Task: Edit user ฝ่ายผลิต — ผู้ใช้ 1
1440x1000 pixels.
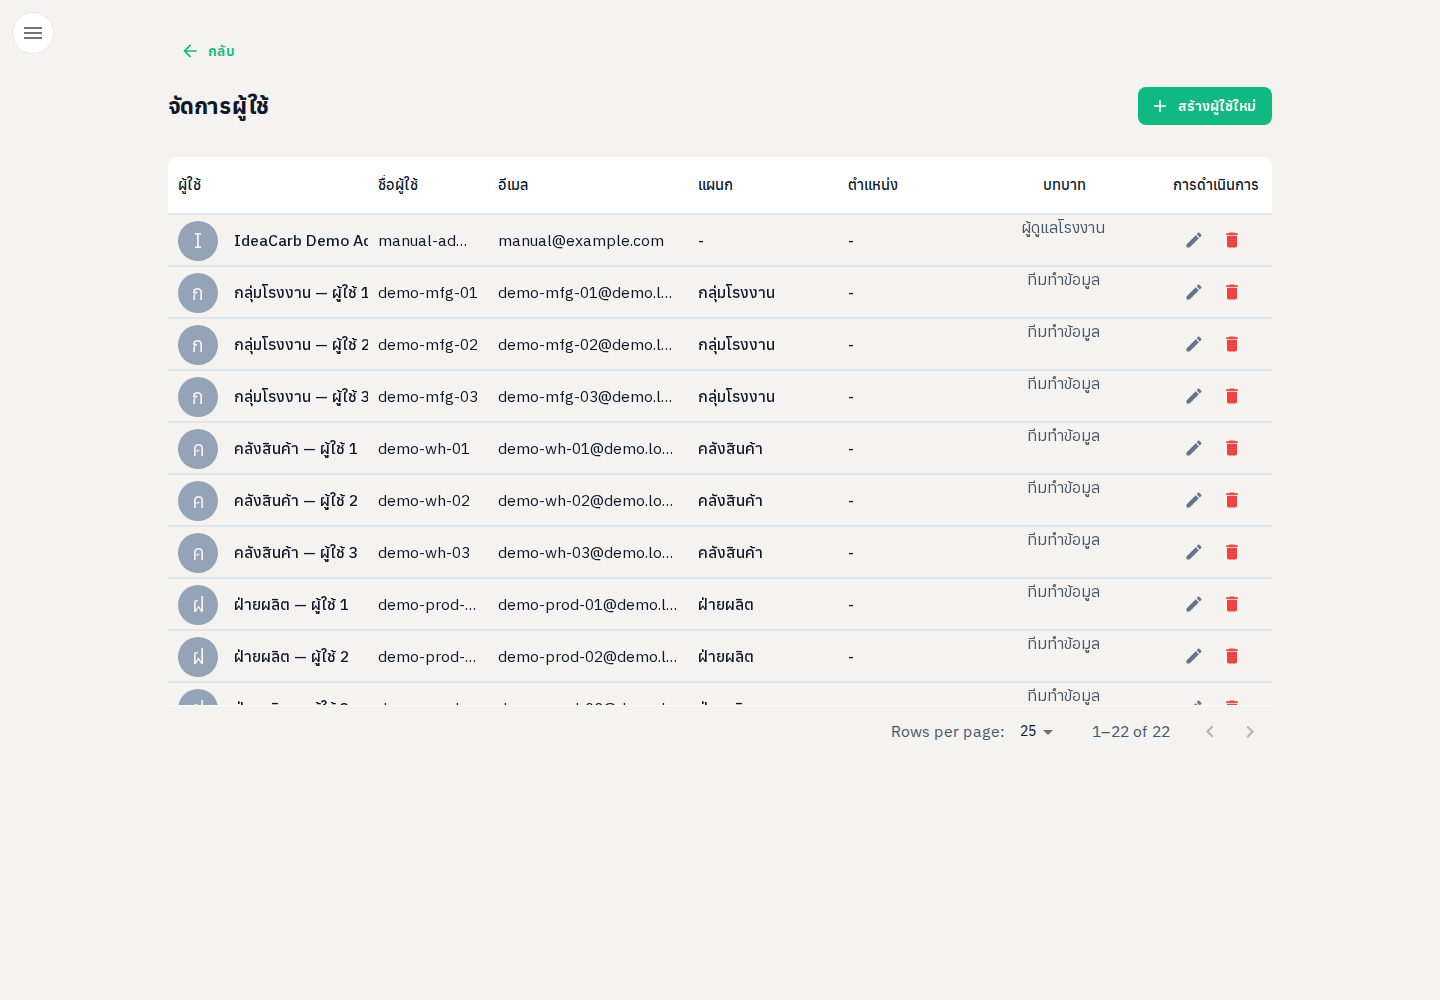Action: pyautogui.click(x=1194, y=604)
